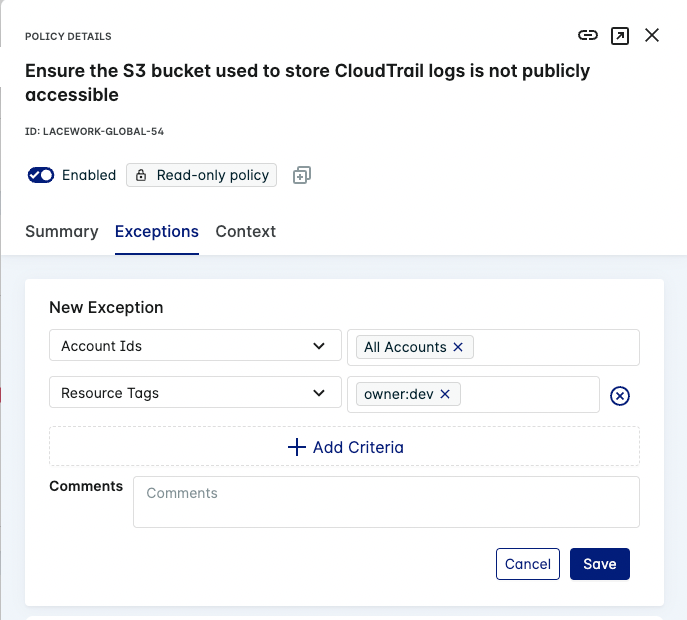
Task: Remove the owner:dev tag chip
Action: 445,394
